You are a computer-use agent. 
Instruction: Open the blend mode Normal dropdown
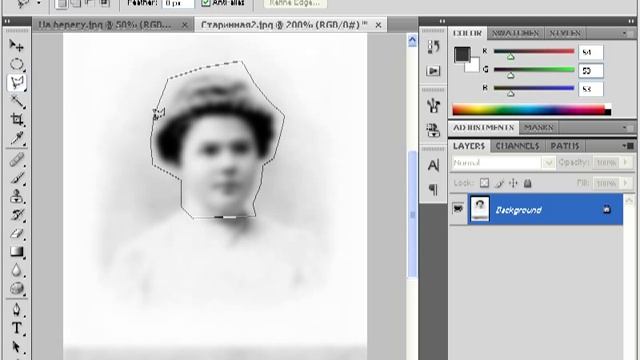[548, 163]
